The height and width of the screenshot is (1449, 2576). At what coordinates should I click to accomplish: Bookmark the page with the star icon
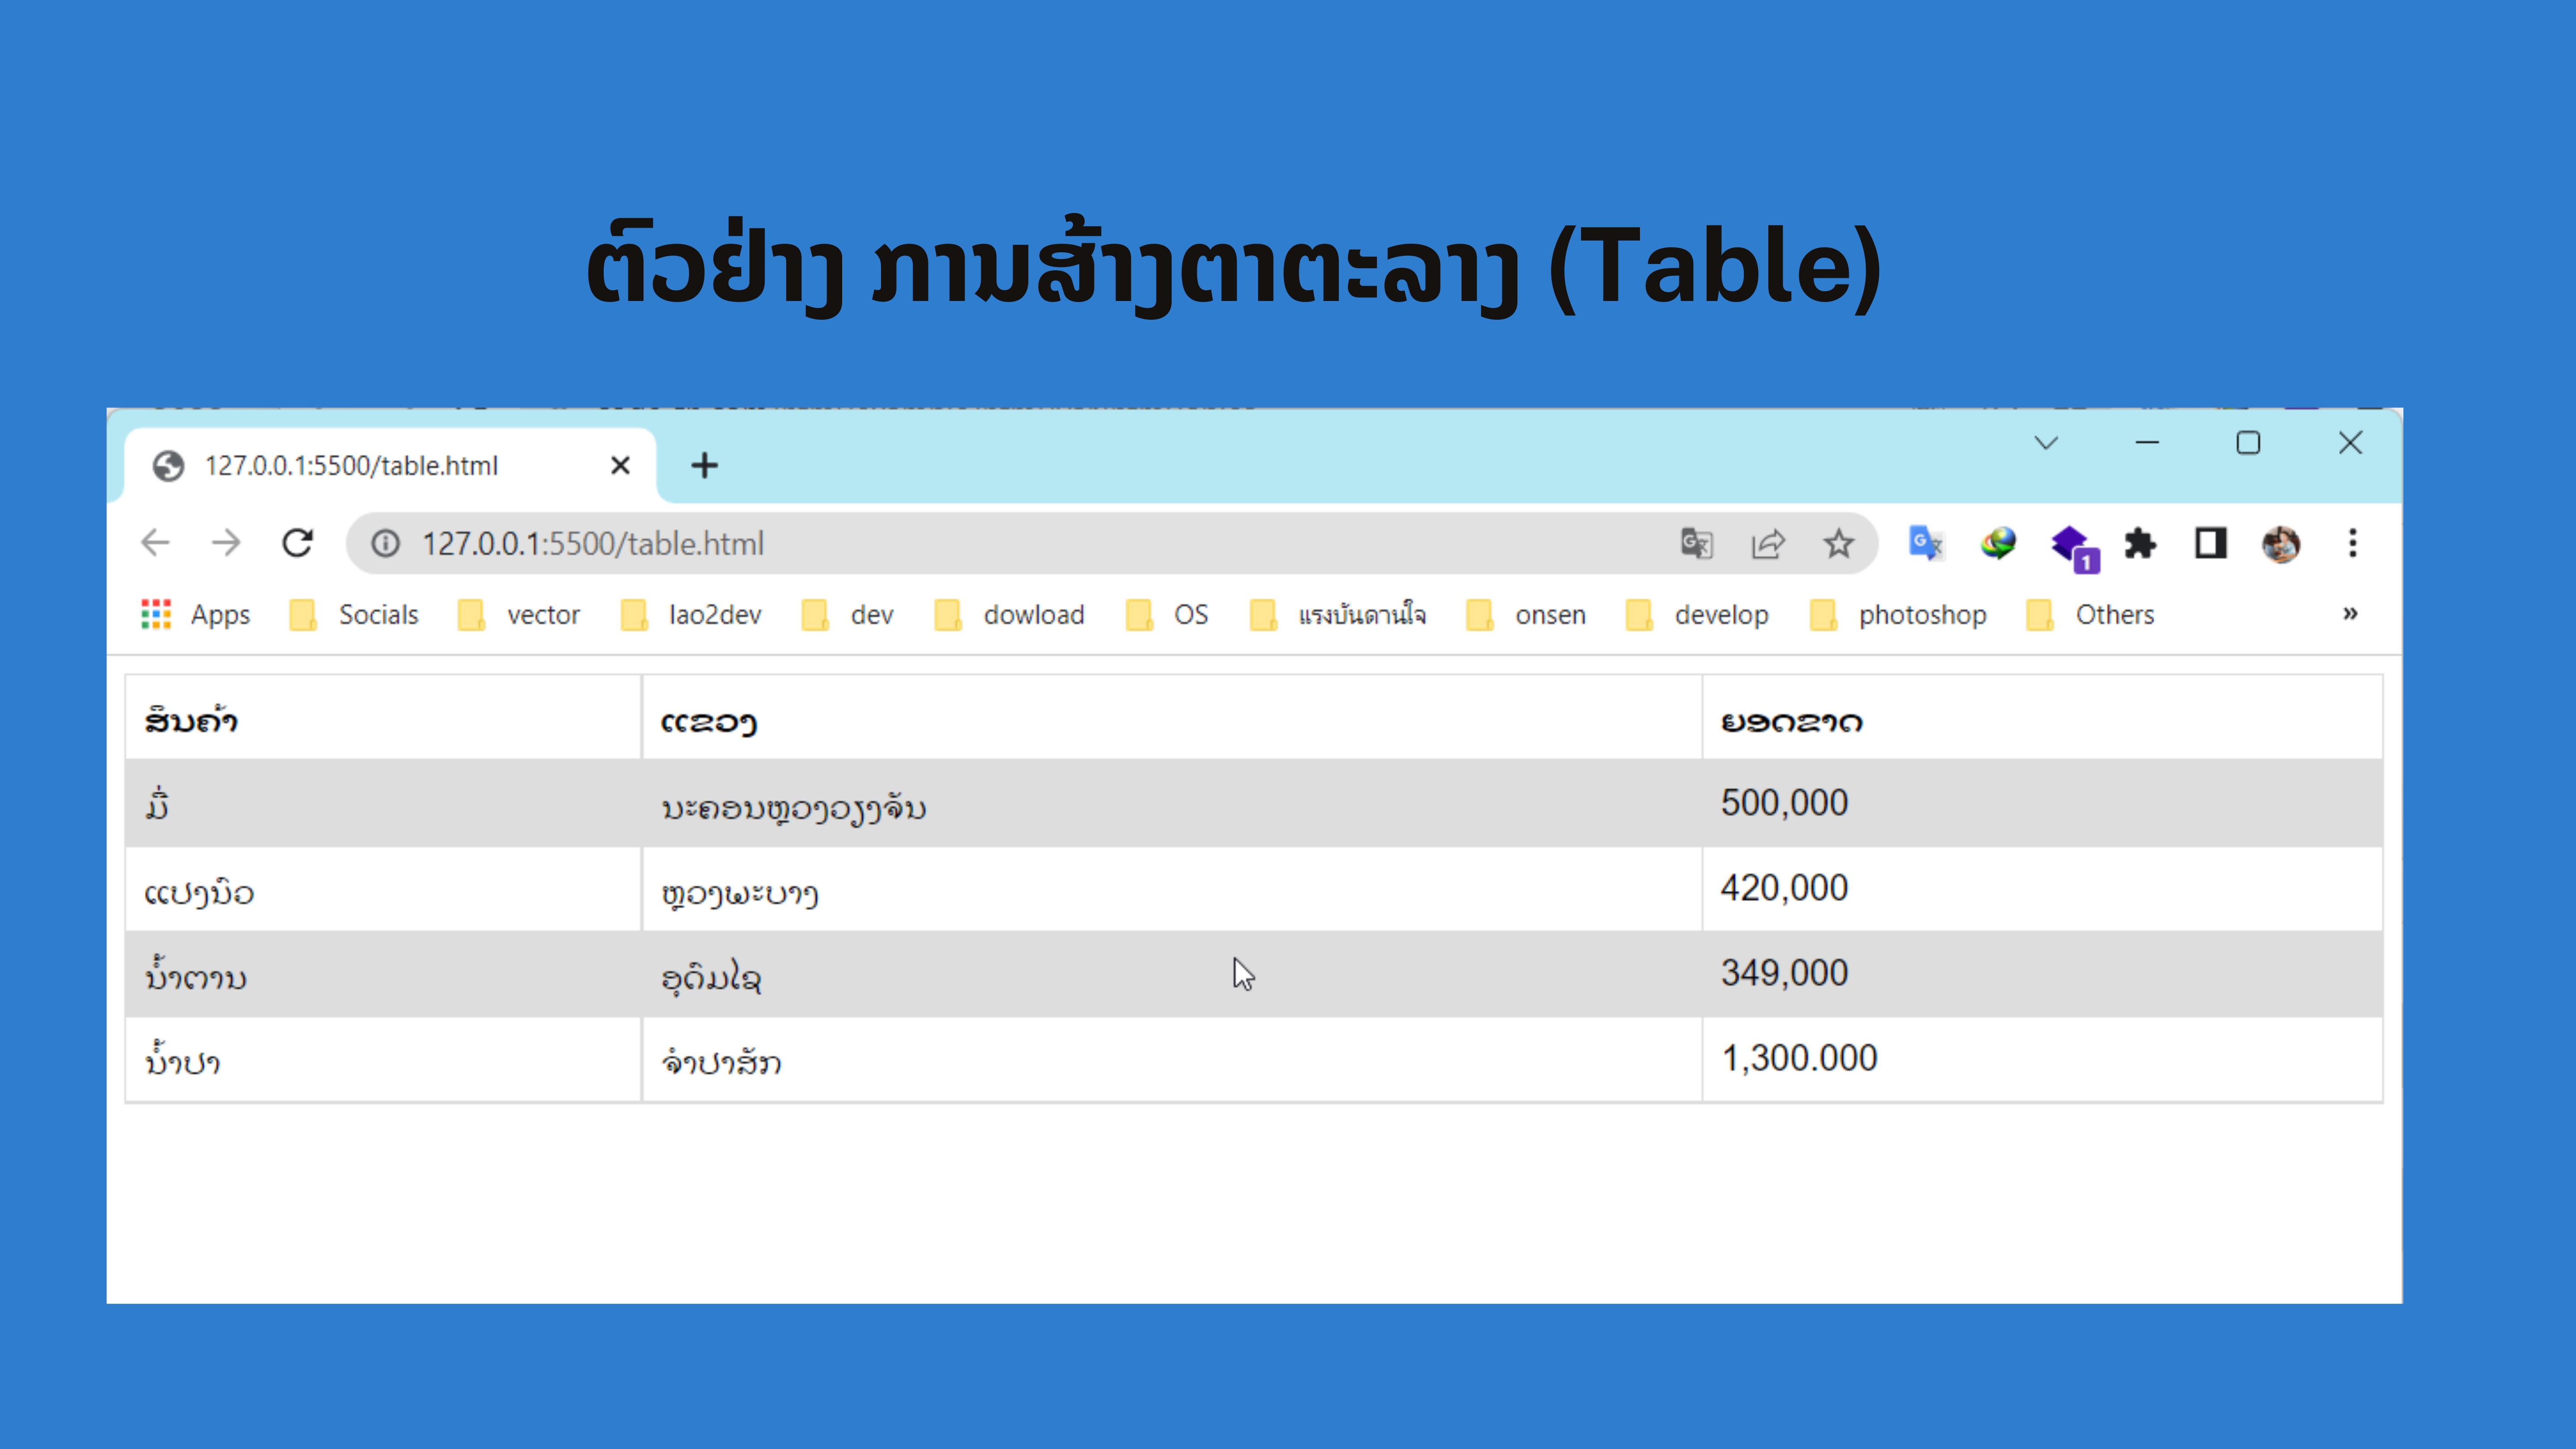1838,543
